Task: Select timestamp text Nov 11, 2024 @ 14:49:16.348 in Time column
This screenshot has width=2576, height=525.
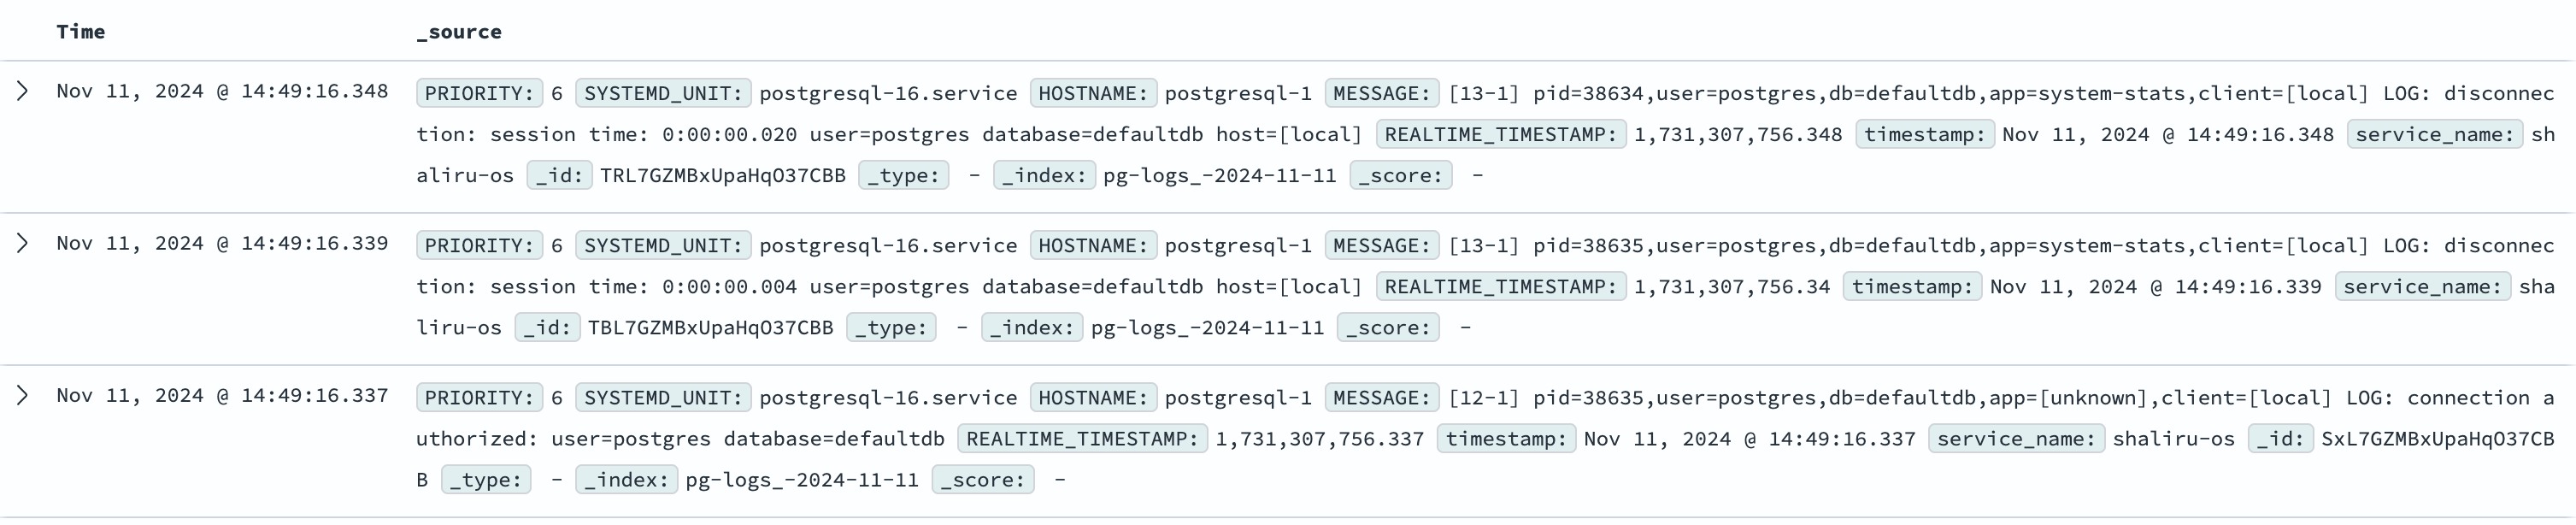Action: 222,91
